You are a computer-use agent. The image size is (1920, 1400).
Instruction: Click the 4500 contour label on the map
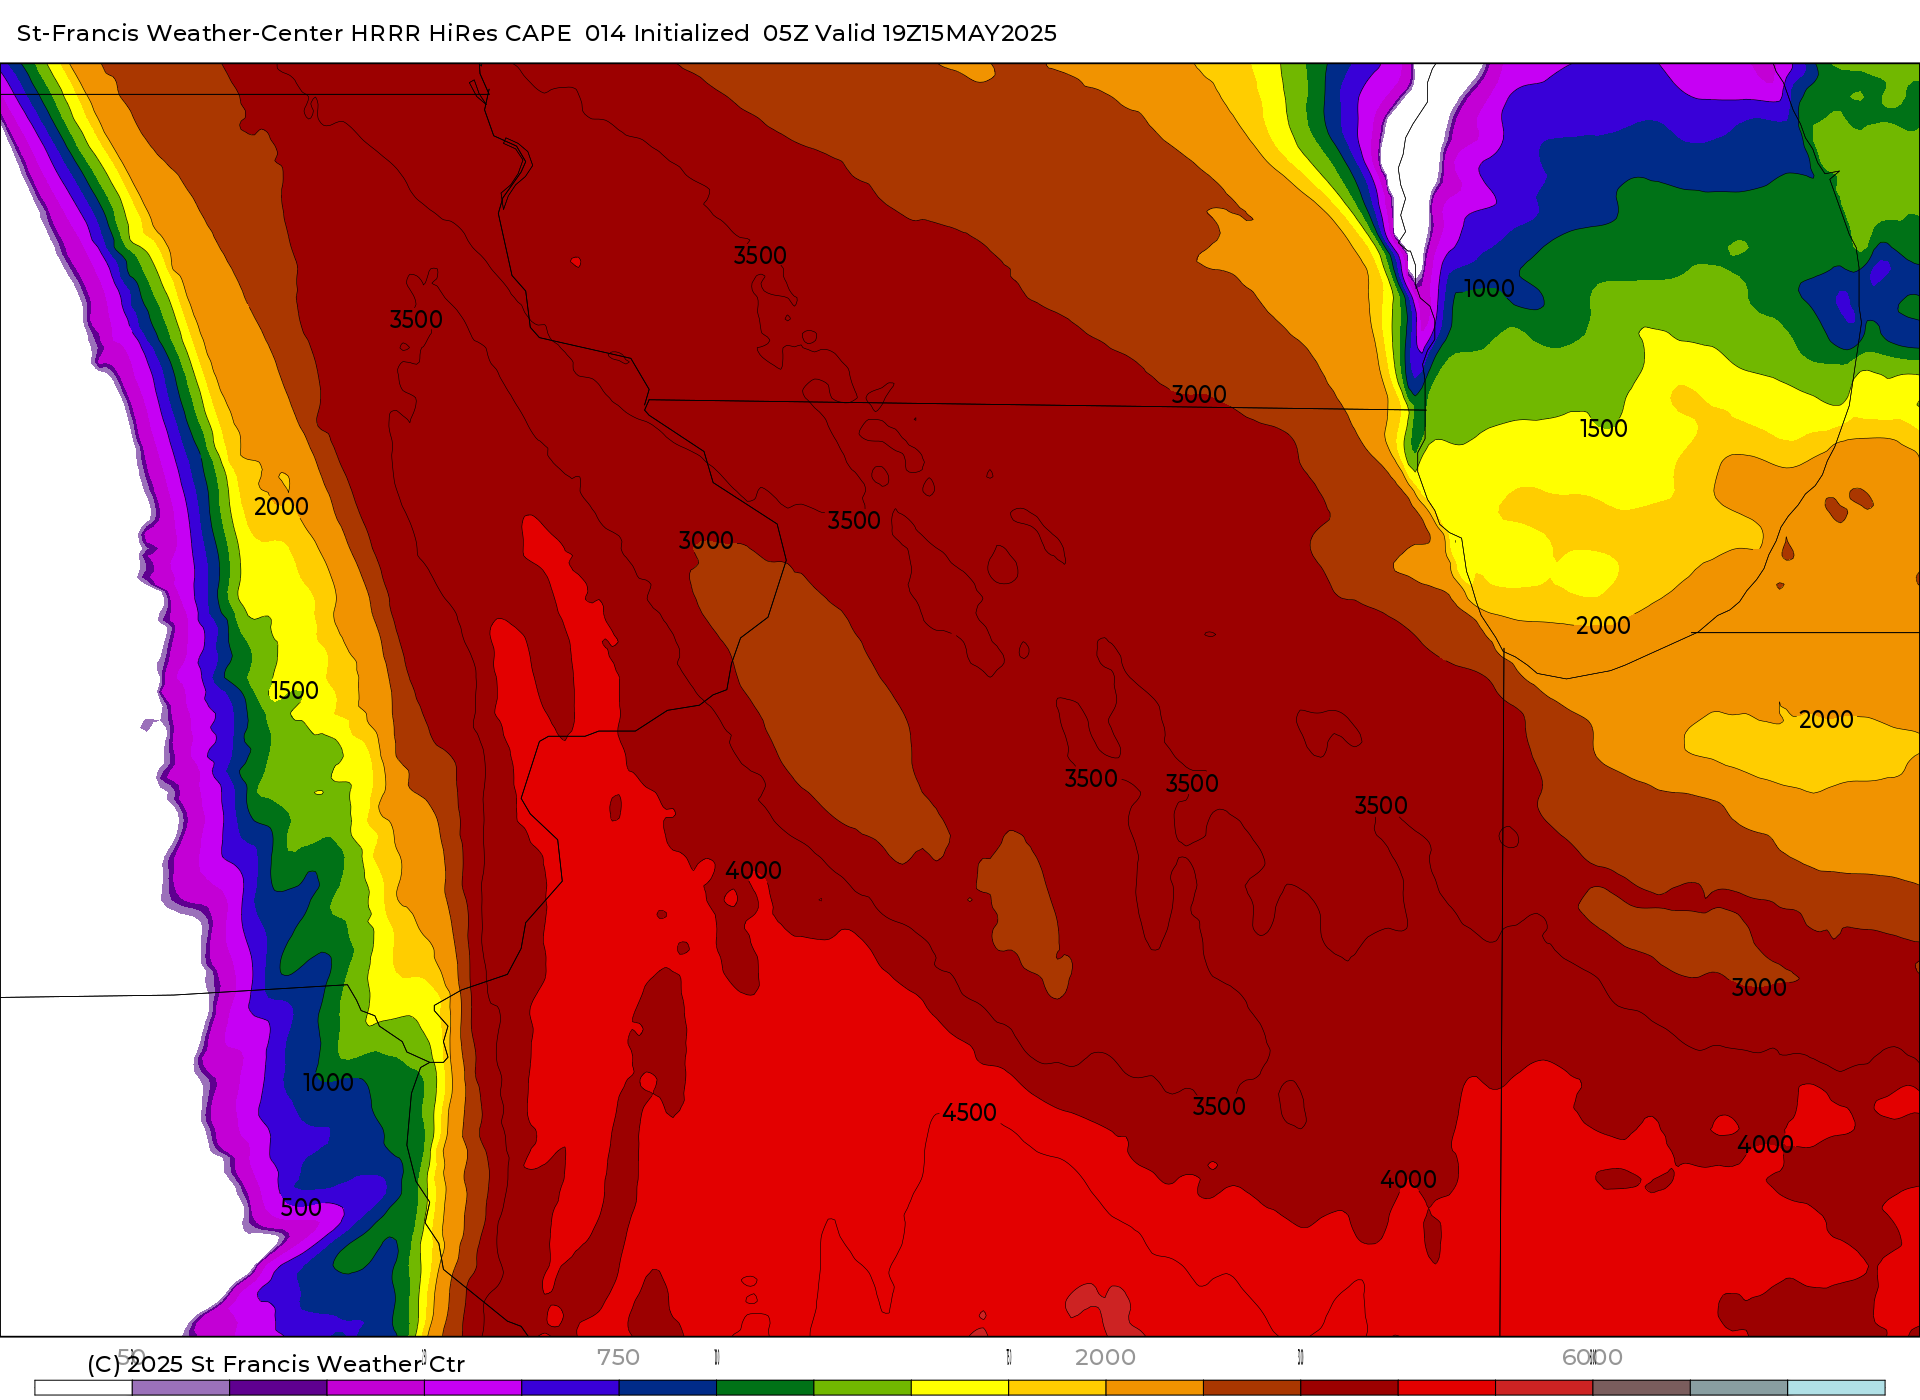[969, 1113]
